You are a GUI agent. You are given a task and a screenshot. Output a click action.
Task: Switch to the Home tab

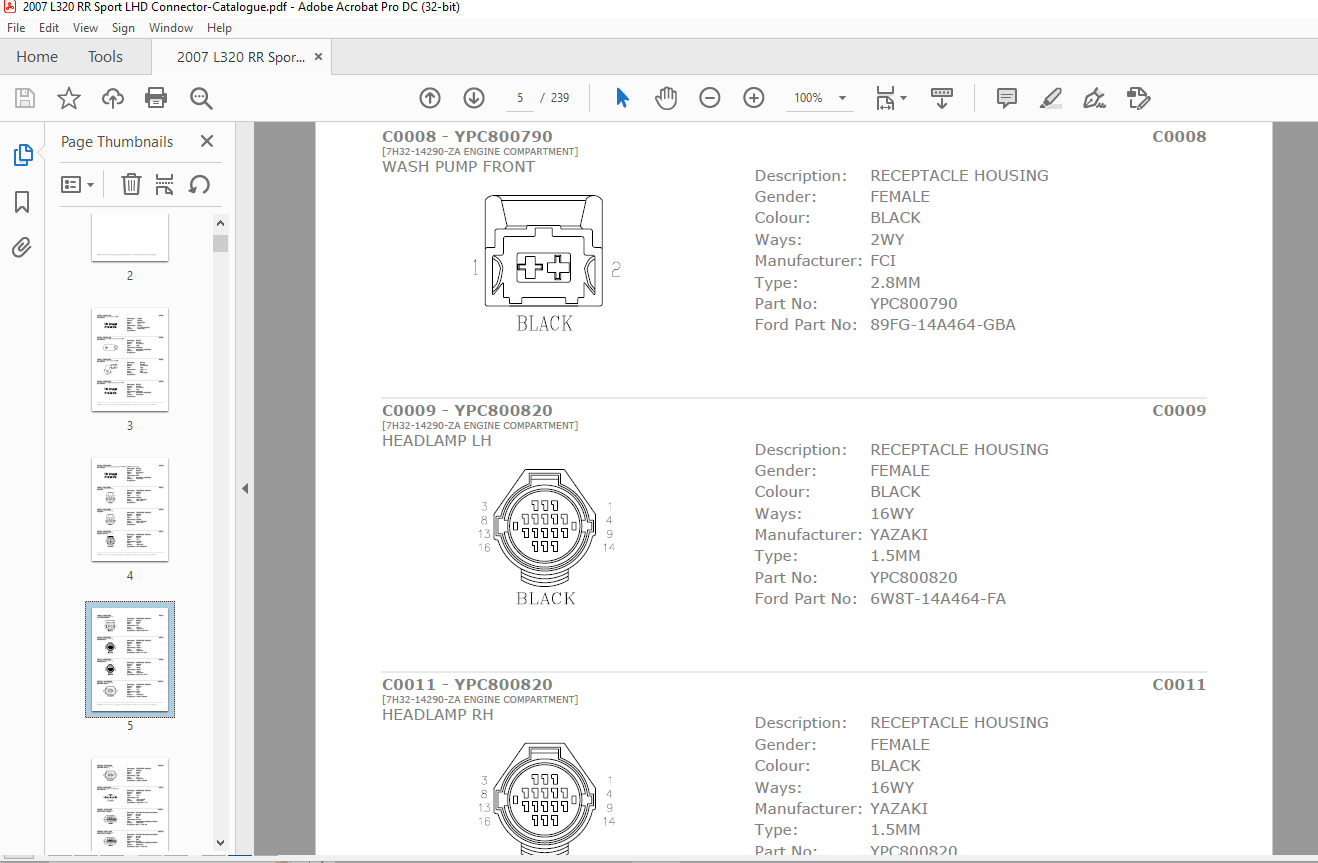[x=37, y=57]
